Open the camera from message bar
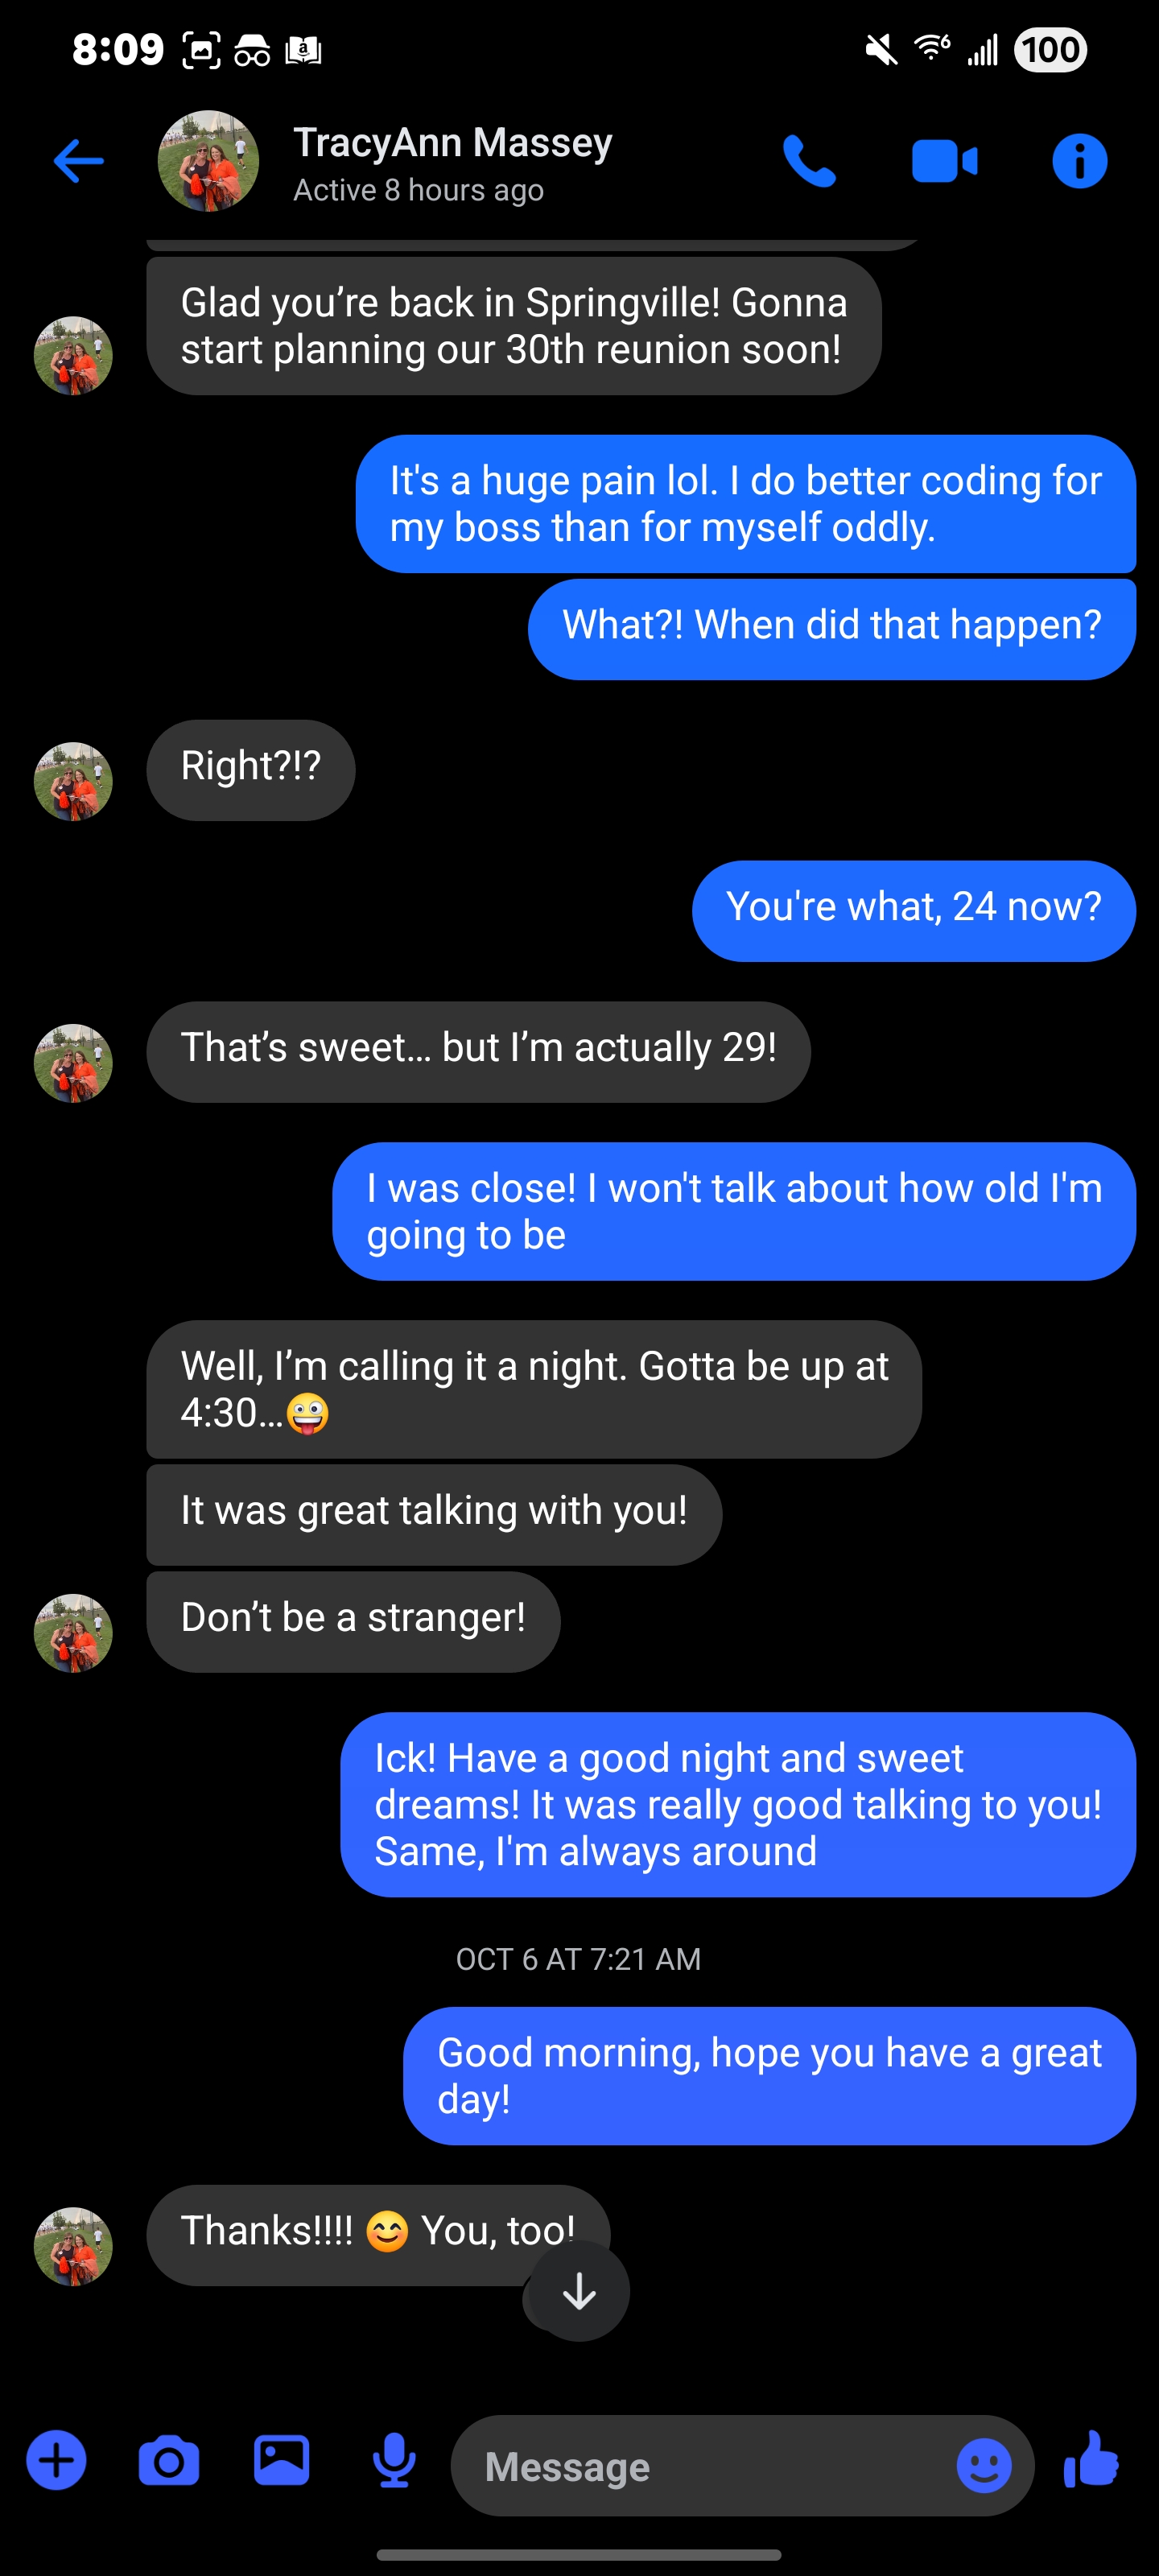 coord(169,2461)
